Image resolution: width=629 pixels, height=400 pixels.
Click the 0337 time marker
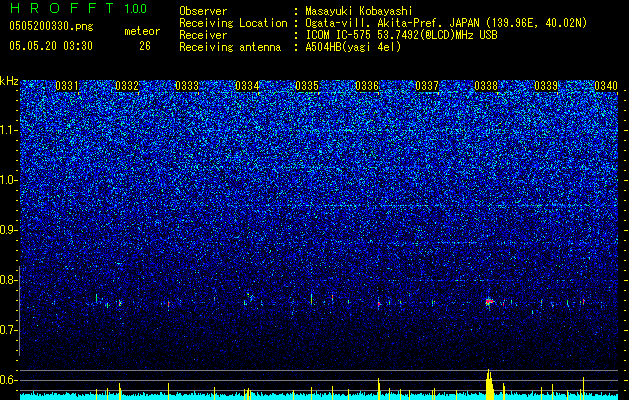[427, 86]
